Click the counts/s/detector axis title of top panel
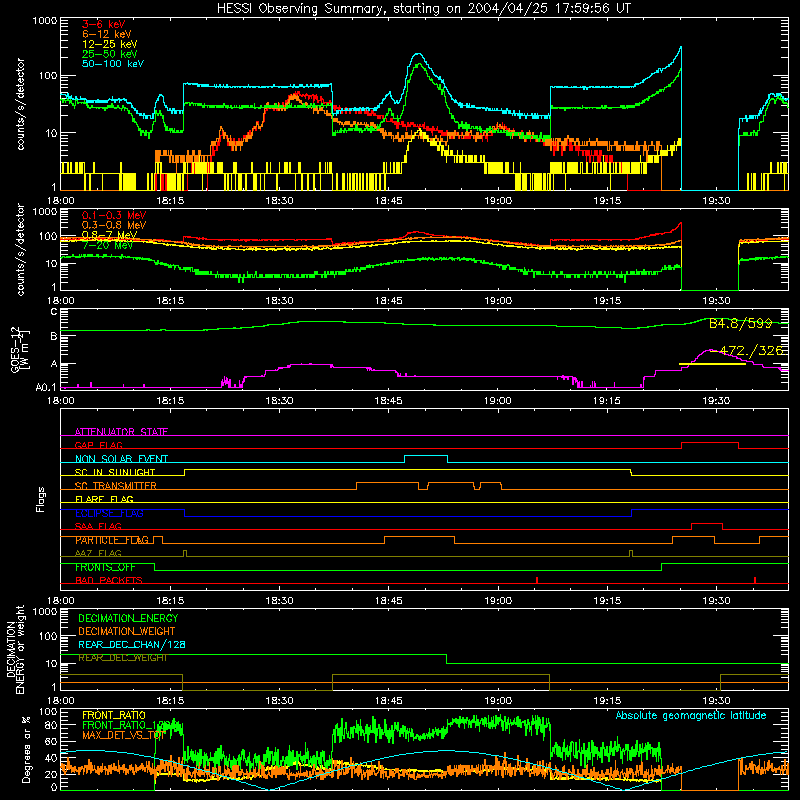 [x=20, y=104]
